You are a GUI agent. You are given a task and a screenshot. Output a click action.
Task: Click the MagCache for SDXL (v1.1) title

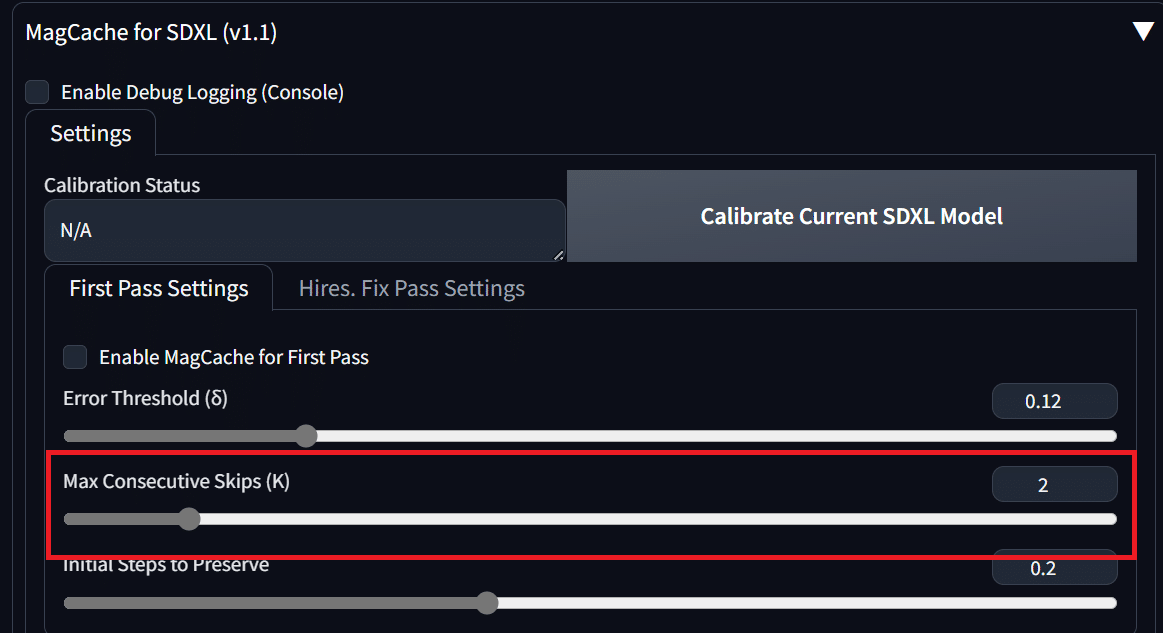[x=151, y=33]
